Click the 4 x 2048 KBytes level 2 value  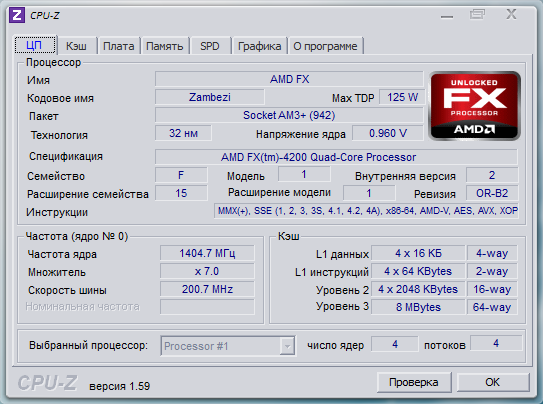(418, 289)
